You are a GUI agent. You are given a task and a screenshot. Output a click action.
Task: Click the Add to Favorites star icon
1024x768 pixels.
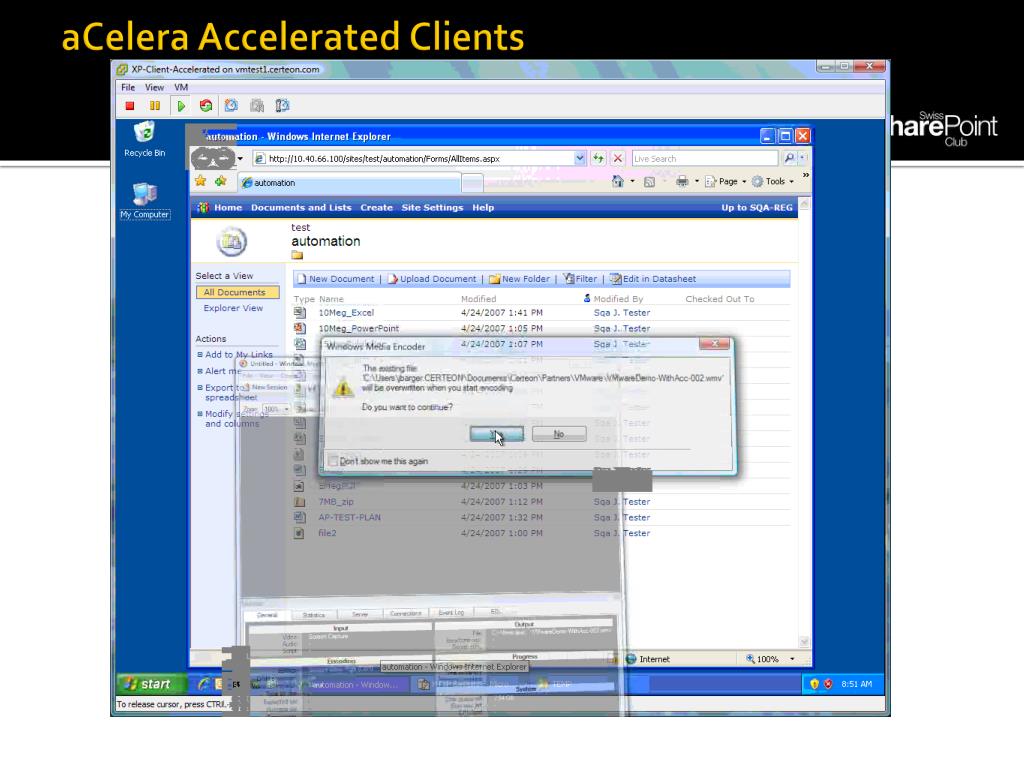click(x=221, y=182)
